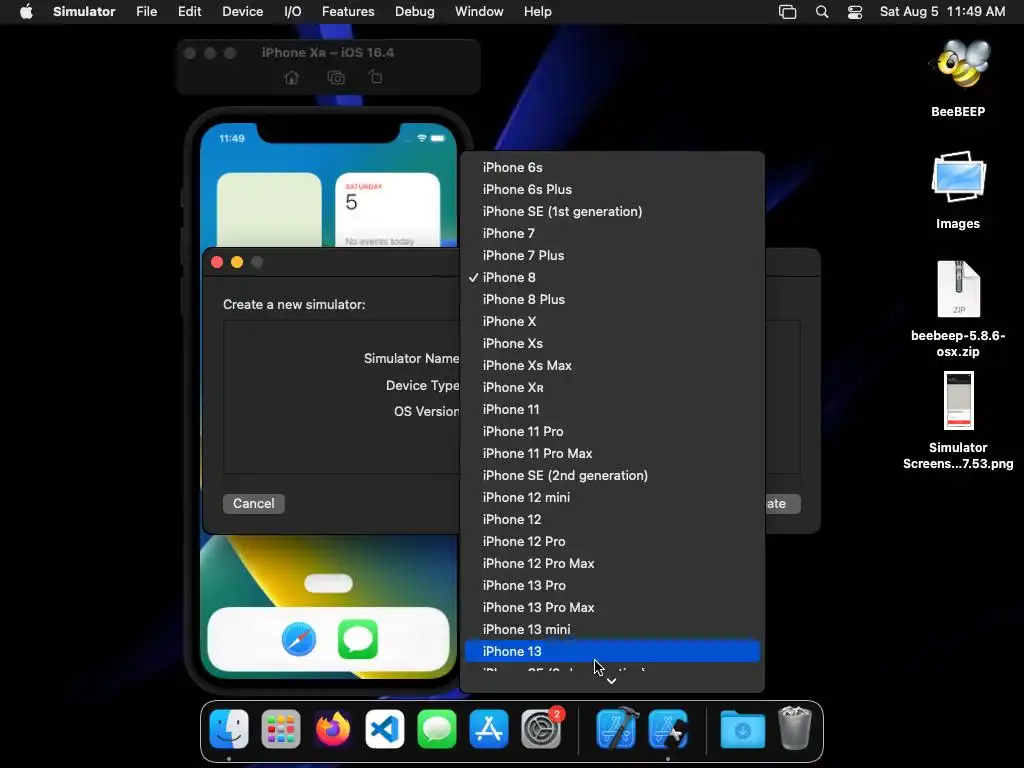The image size is (1024, 768).
Task: Launch Visual Studio Code from the Dock
Action: (x=385, y=729)
